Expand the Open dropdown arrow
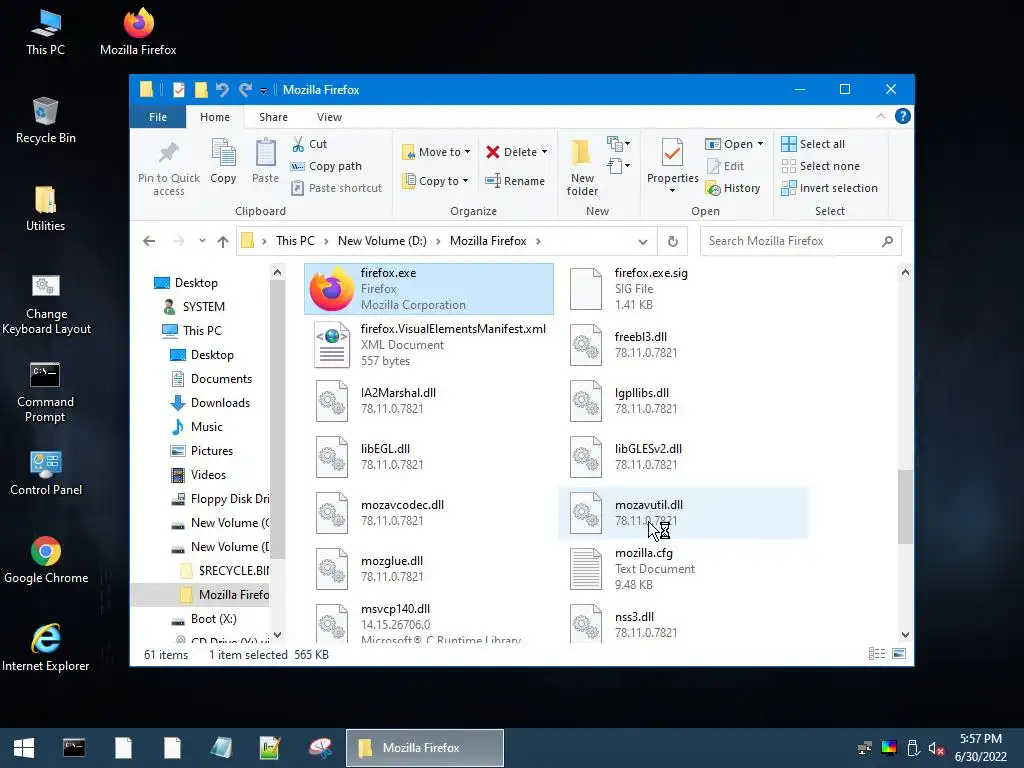The width and height of the screenshot is (1024, 768). (x=760, y=144)
